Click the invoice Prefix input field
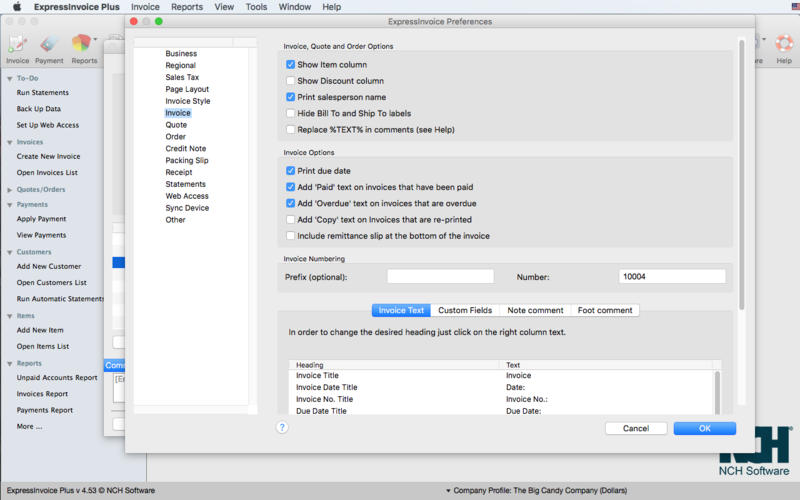The image size is (800, 500). click(440, 276)
